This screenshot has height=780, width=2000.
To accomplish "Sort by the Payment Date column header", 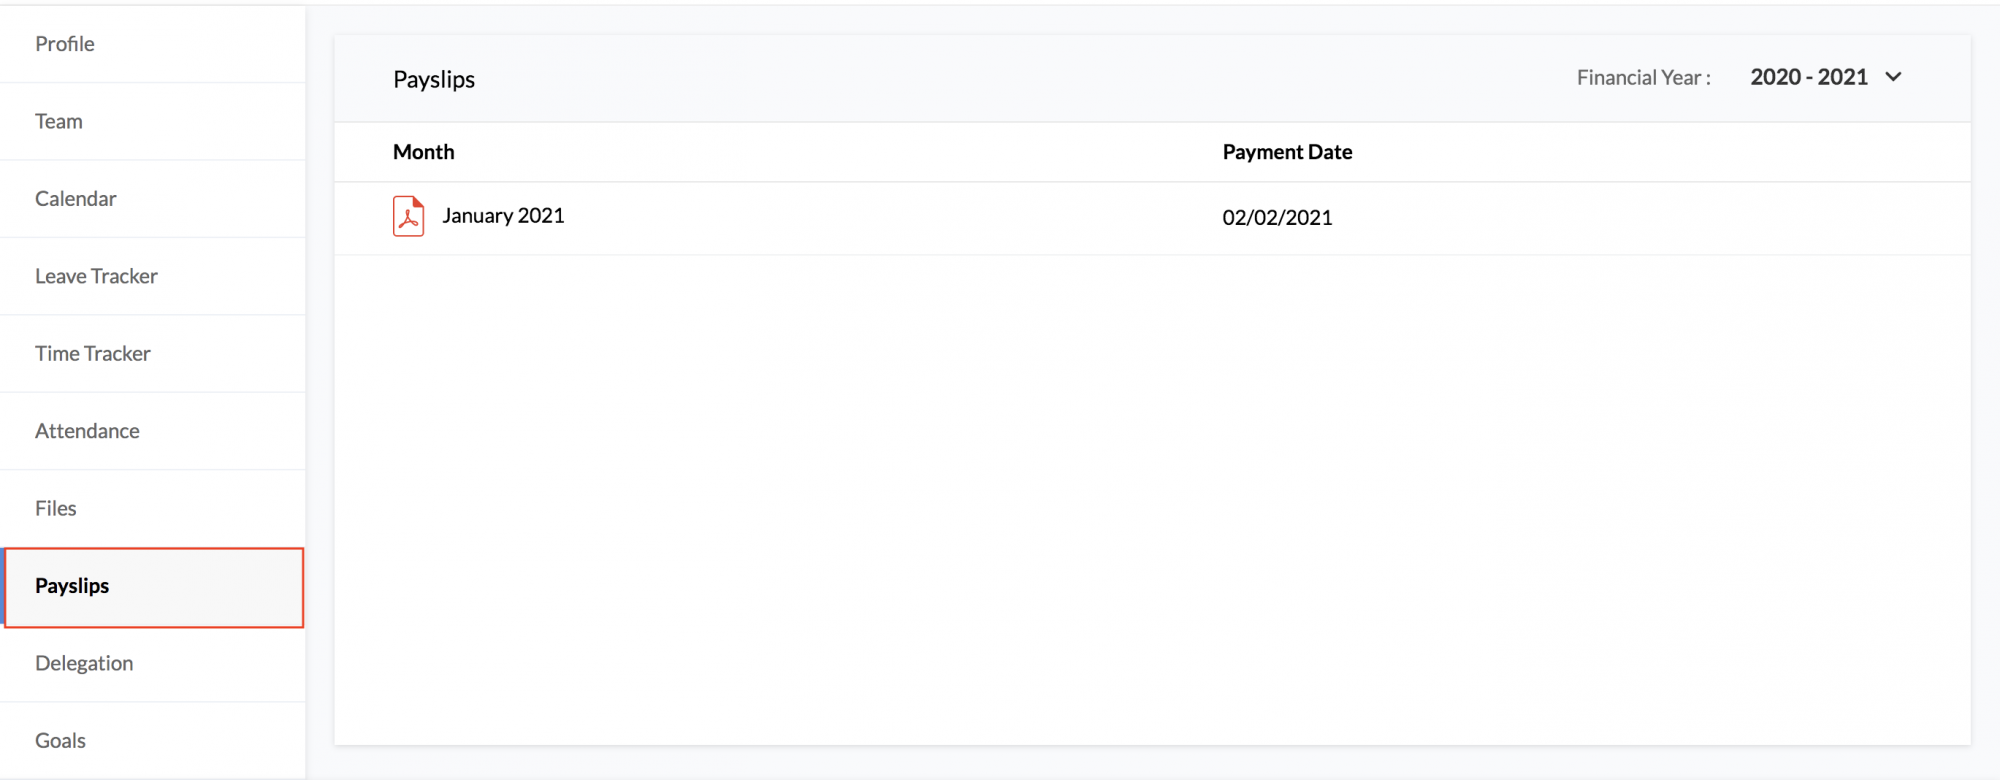I will 1287,152.
